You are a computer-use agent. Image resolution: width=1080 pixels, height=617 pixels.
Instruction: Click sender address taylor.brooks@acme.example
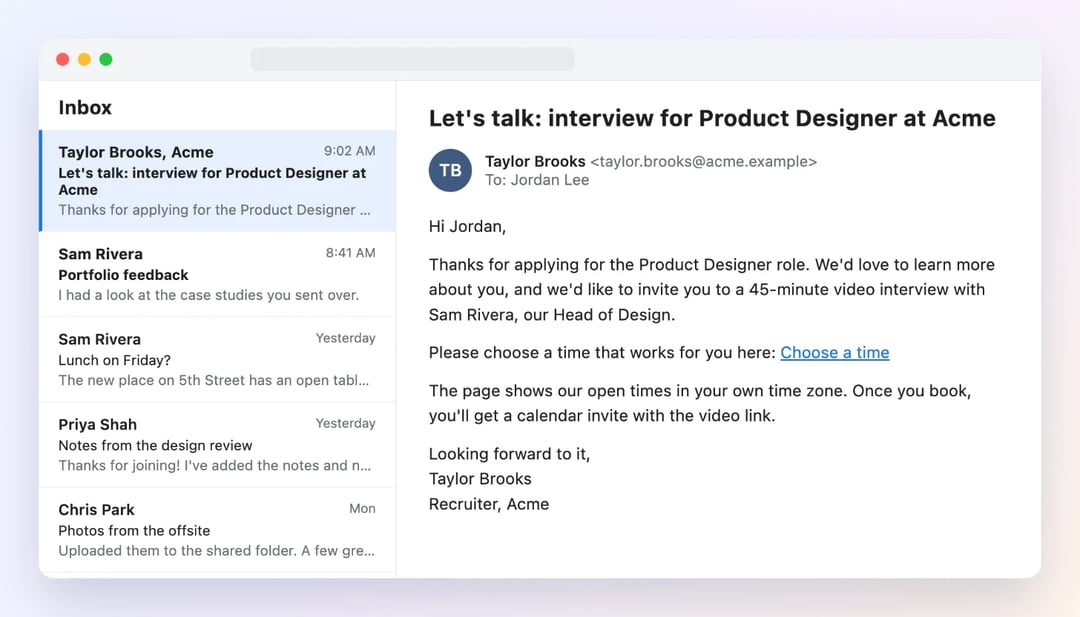pos(703,161)
